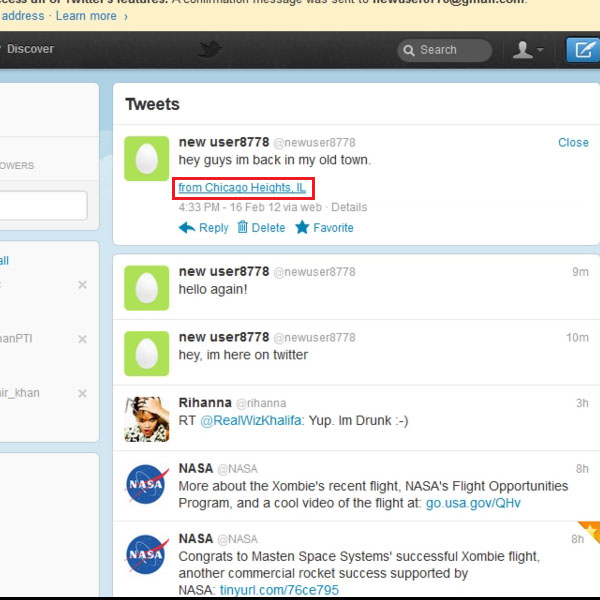Open NASA name on Xombie's recent flight tweet
The height and width of the screenshot is (600, 600).
point(196,468)
